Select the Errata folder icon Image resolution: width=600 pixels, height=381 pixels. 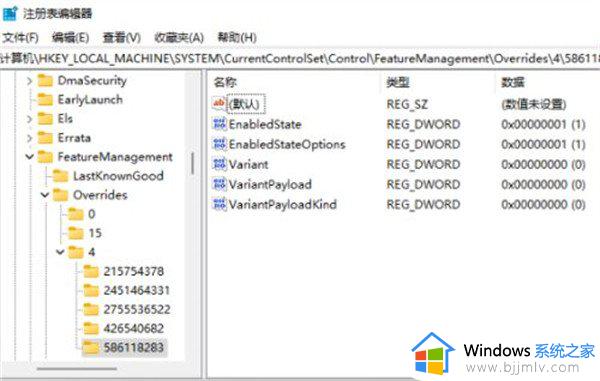(x=45, y=138)
